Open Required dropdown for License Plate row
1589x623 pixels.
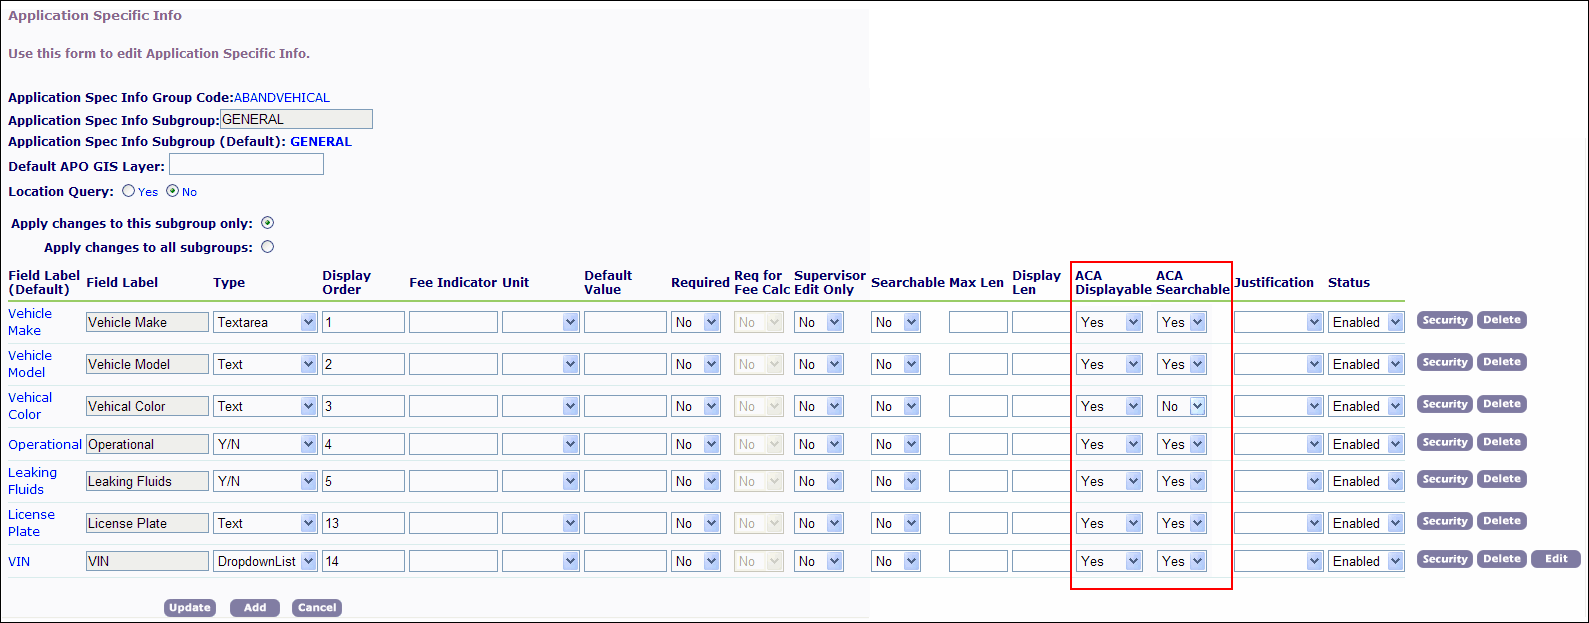pyautogui.click(x=696, y=523)
